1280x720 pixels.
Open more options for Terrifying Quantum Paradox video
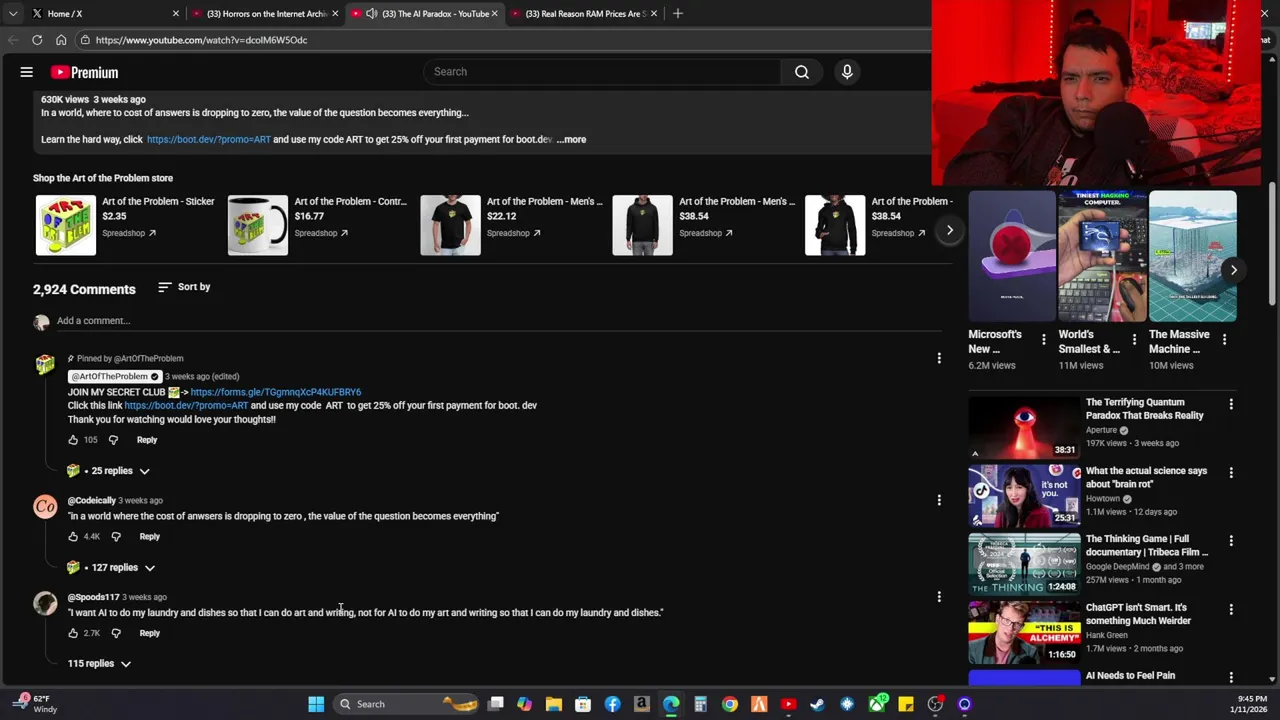(x=1231, y=404)
